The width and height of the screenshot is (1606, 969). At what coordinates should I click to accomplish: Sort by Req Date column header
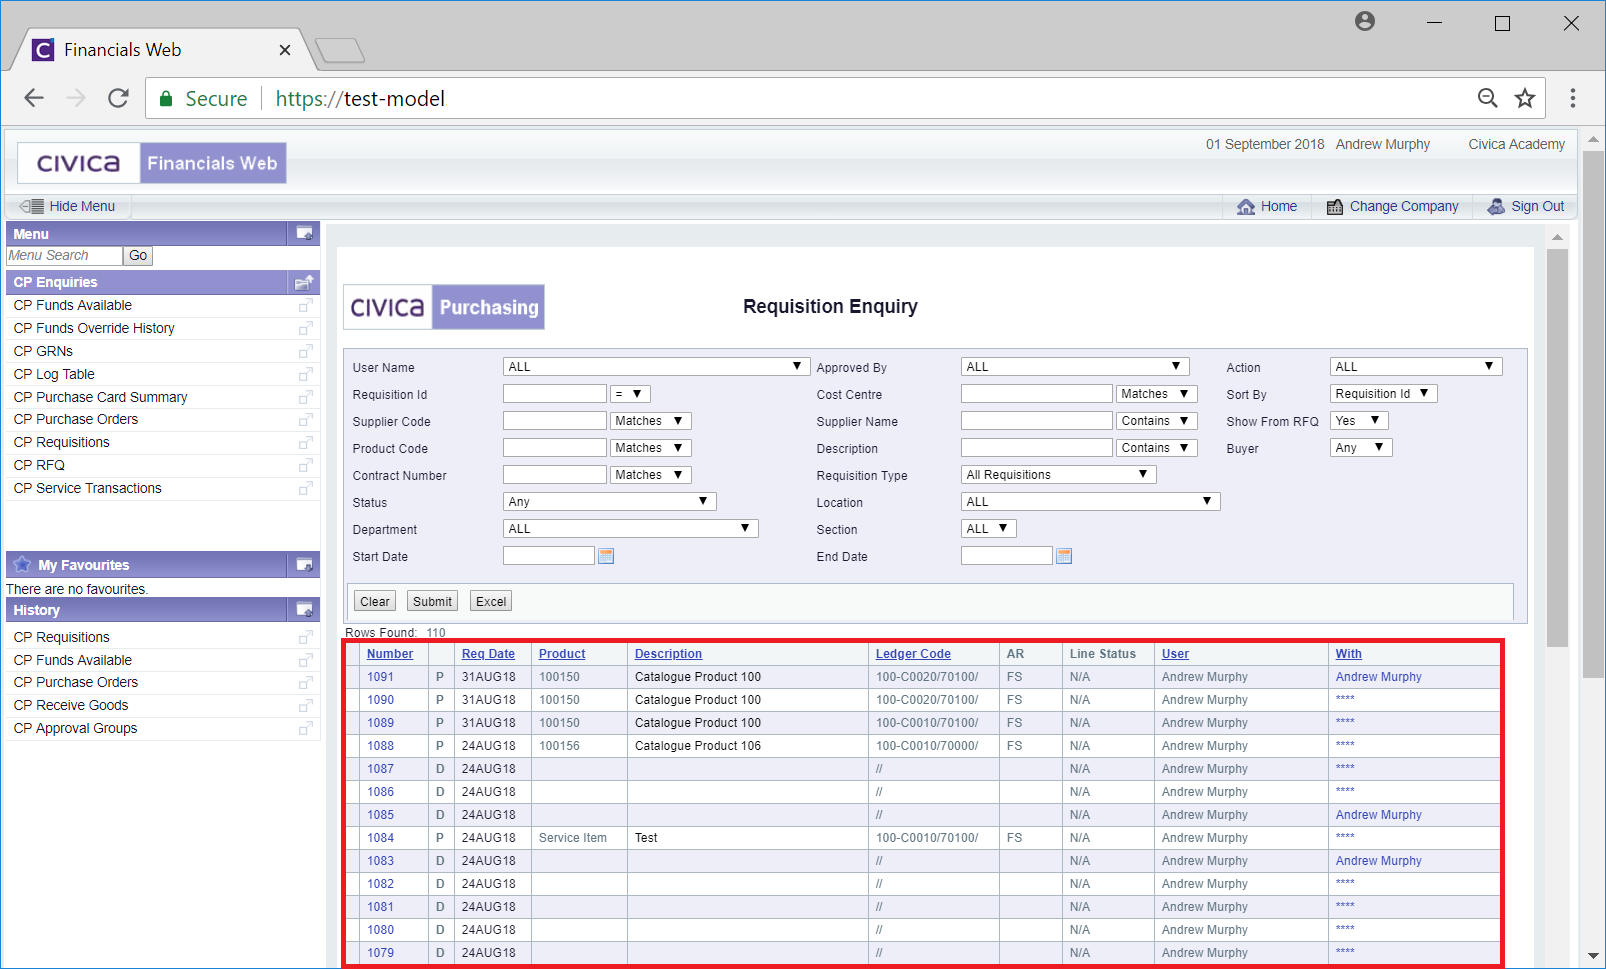(x=488, y=654)
